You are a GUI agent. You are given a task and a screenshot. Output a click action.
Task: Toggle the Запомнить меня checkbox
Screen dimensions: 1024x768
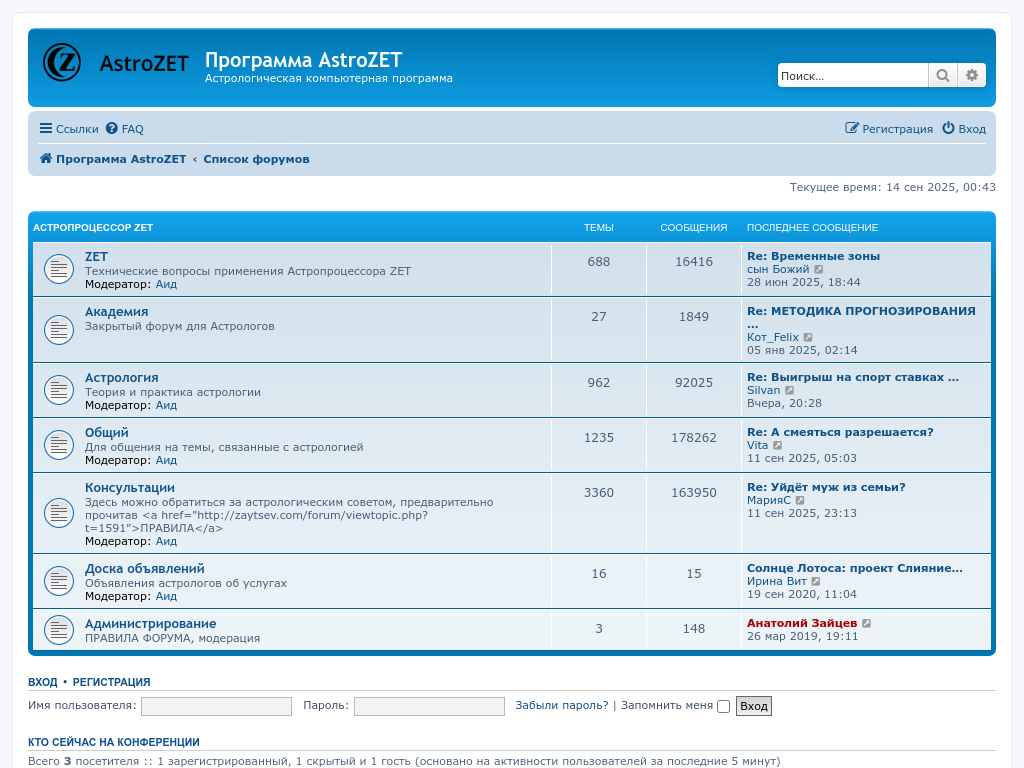pos(723,706)
